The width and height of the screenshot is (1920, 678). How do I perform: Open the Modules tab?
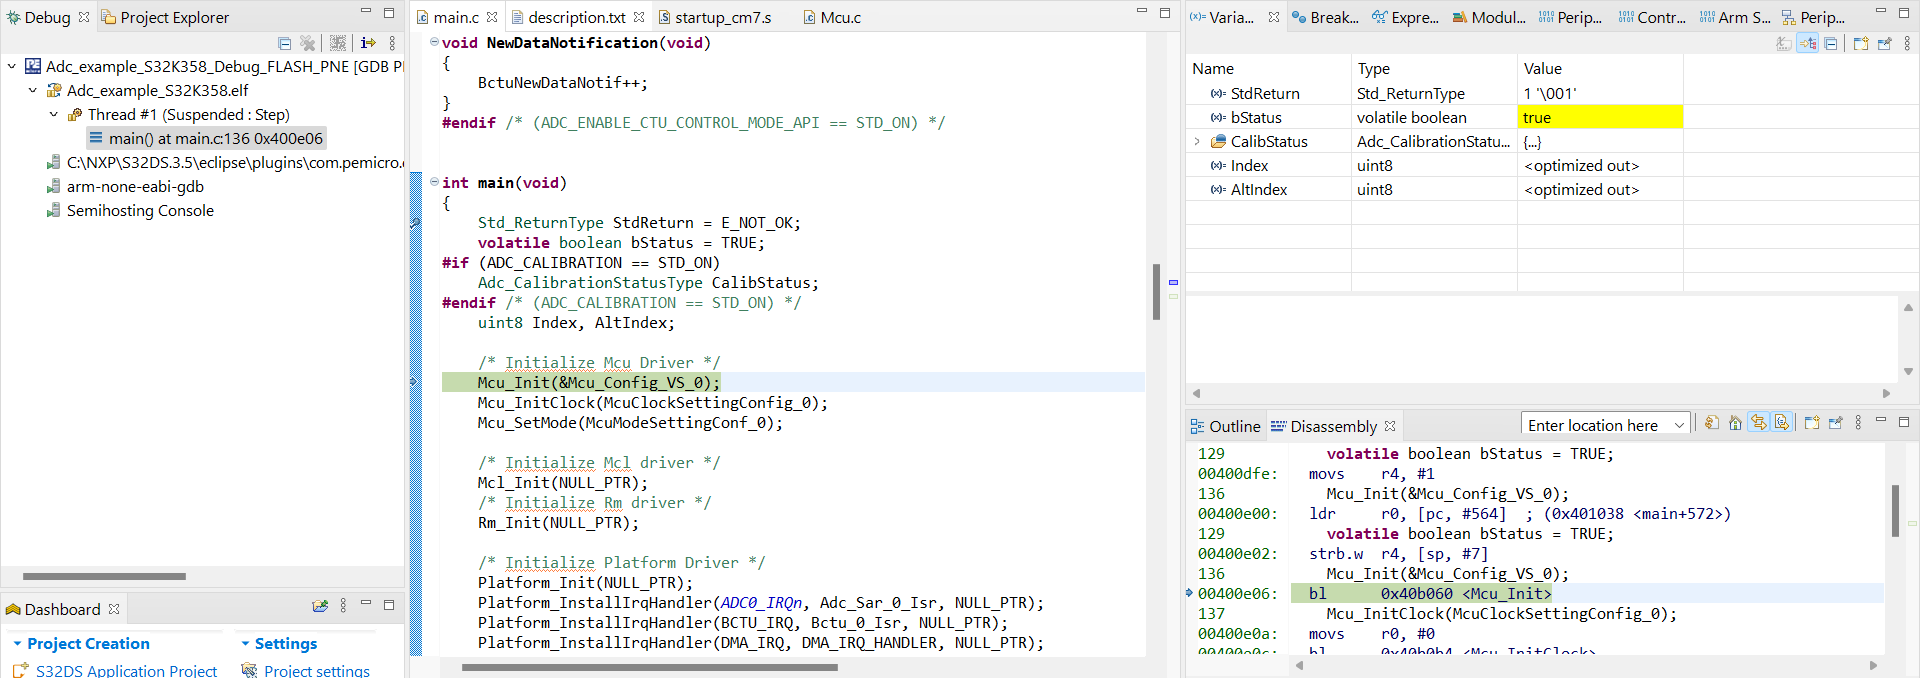(x=1489, y=17)
